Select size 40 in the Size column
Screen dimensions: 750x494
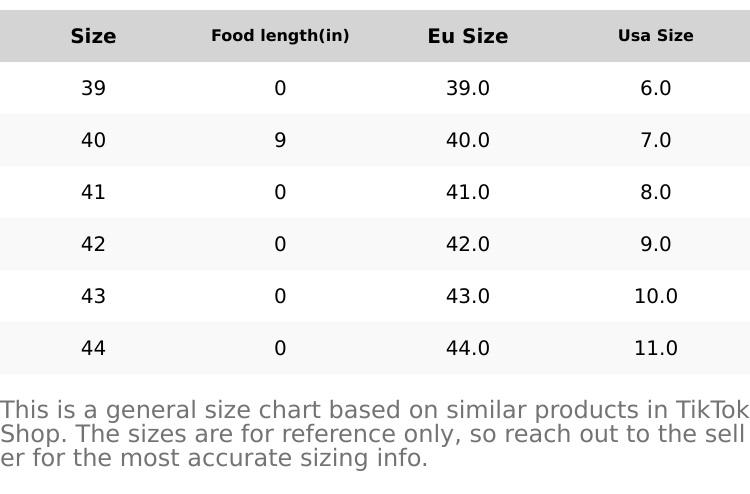pyautogui.click(x=93, y=140)
